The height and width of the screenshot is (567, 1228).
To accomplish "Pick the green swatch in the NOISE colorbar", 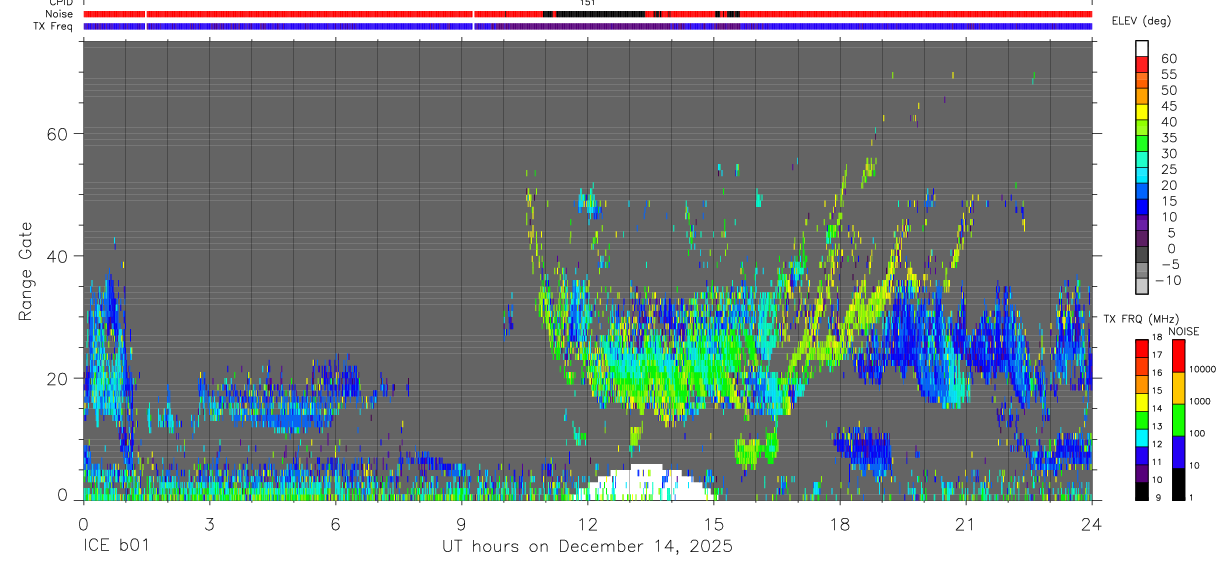I will pos(1178,419).
